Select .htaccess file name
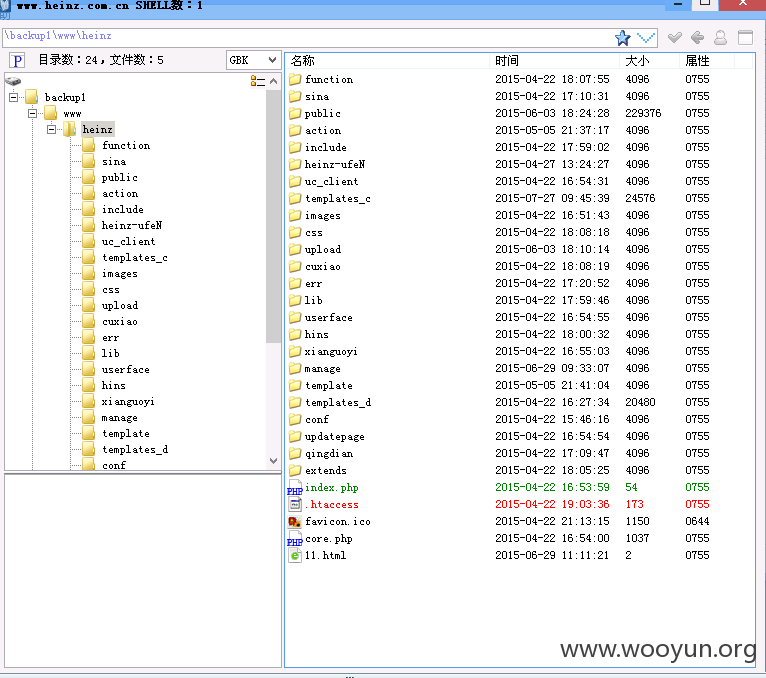The width and height of the screenshot is (766, 678). point(332,505)
